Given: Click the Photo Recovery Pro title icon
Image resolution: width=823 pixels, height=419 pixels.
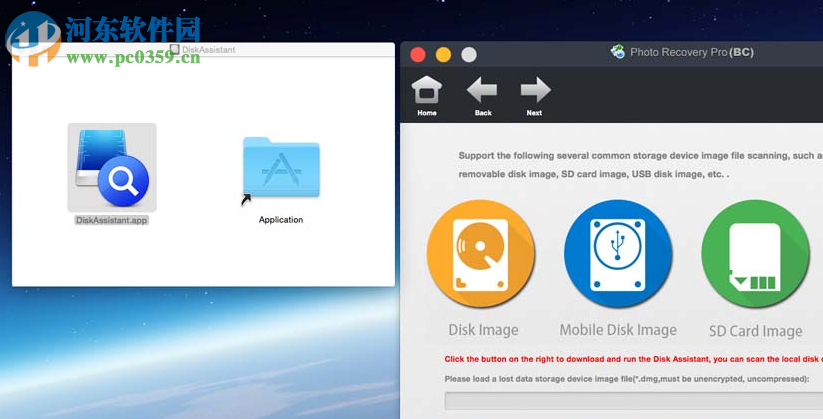Looking at the screenshot, I should (618, 51).
